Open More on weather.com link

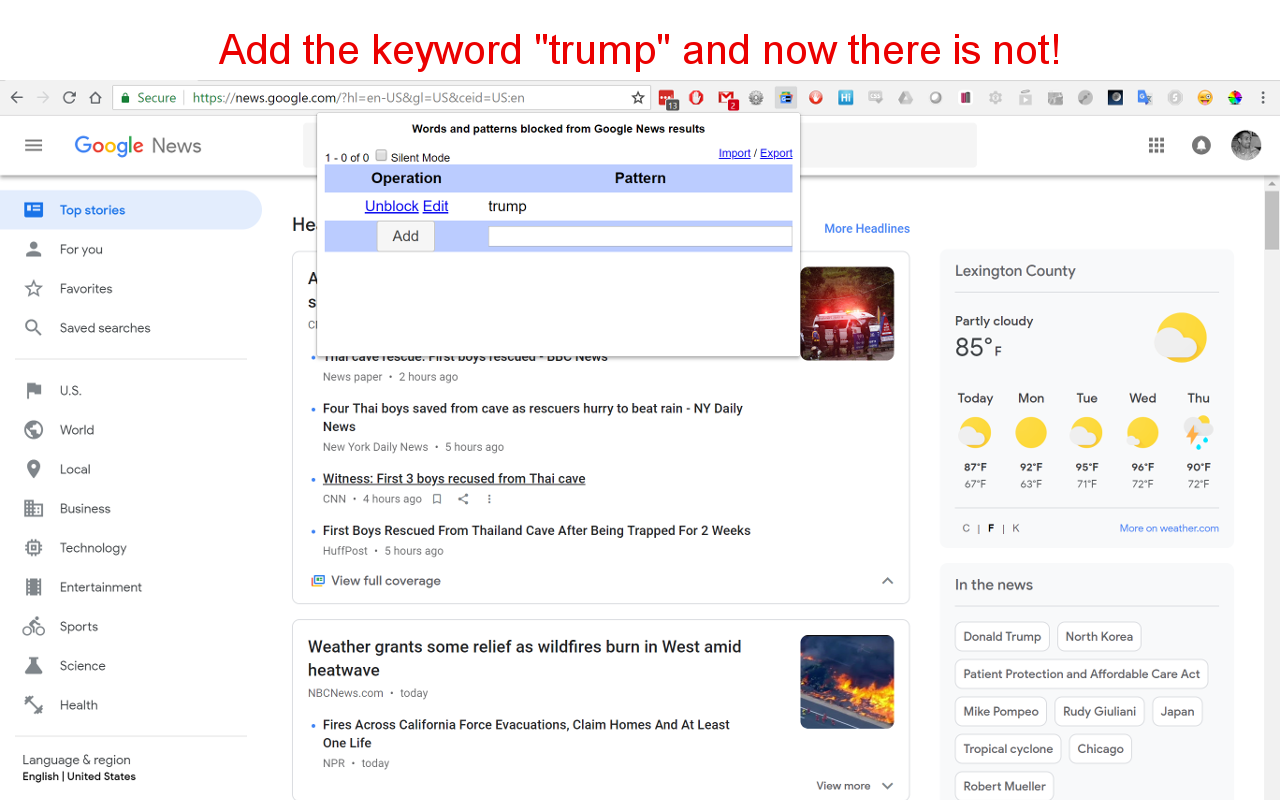click(1169, 528)
